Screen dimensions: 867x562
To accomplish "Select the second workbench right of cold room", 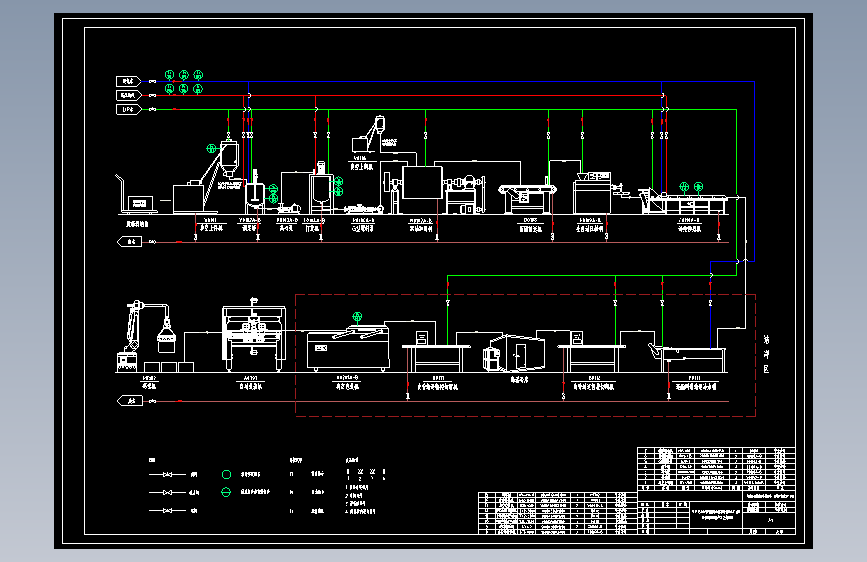I will tap(591, 352).
